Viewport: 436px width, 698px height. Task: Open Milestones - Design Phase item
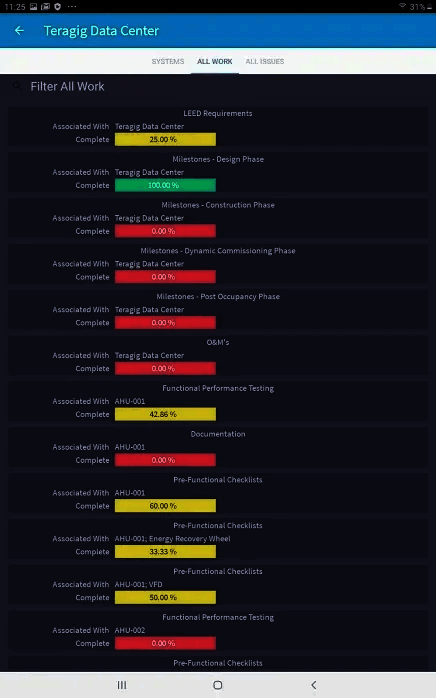coord(218,172)
